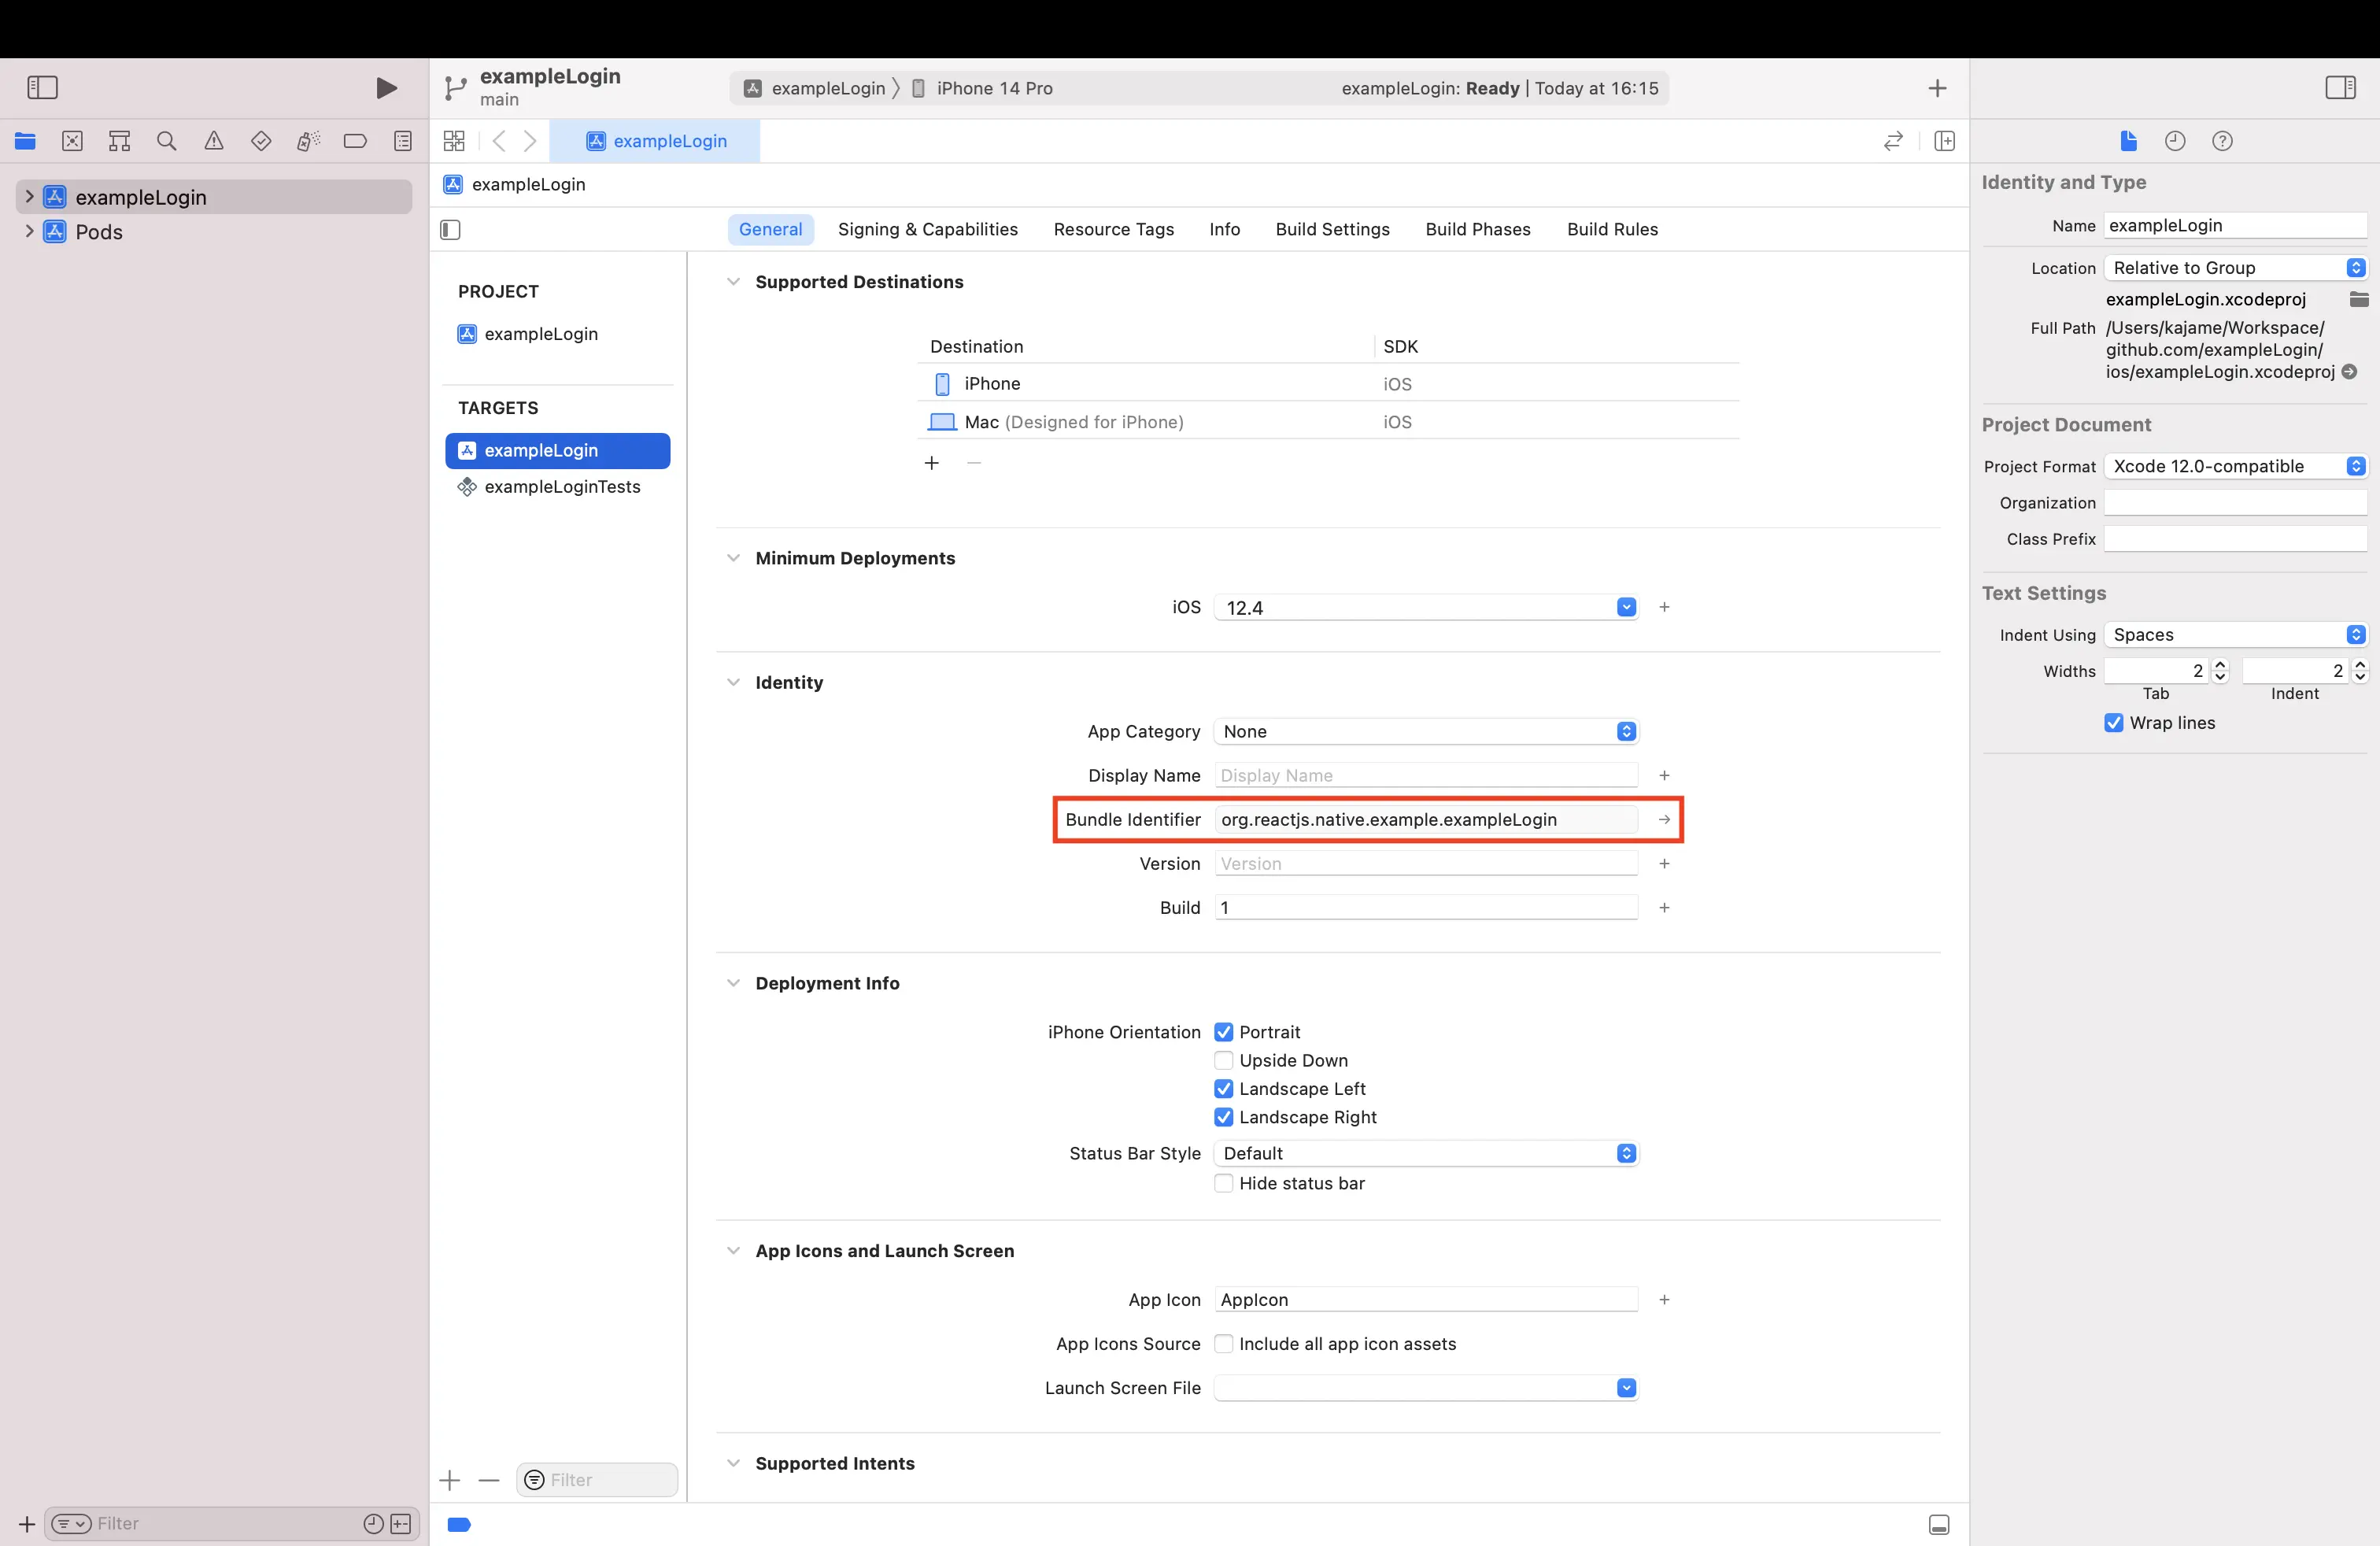2380x1546 pixels.
Task: Collapse Supported Destinations section
Action: (x=733, y=282)
